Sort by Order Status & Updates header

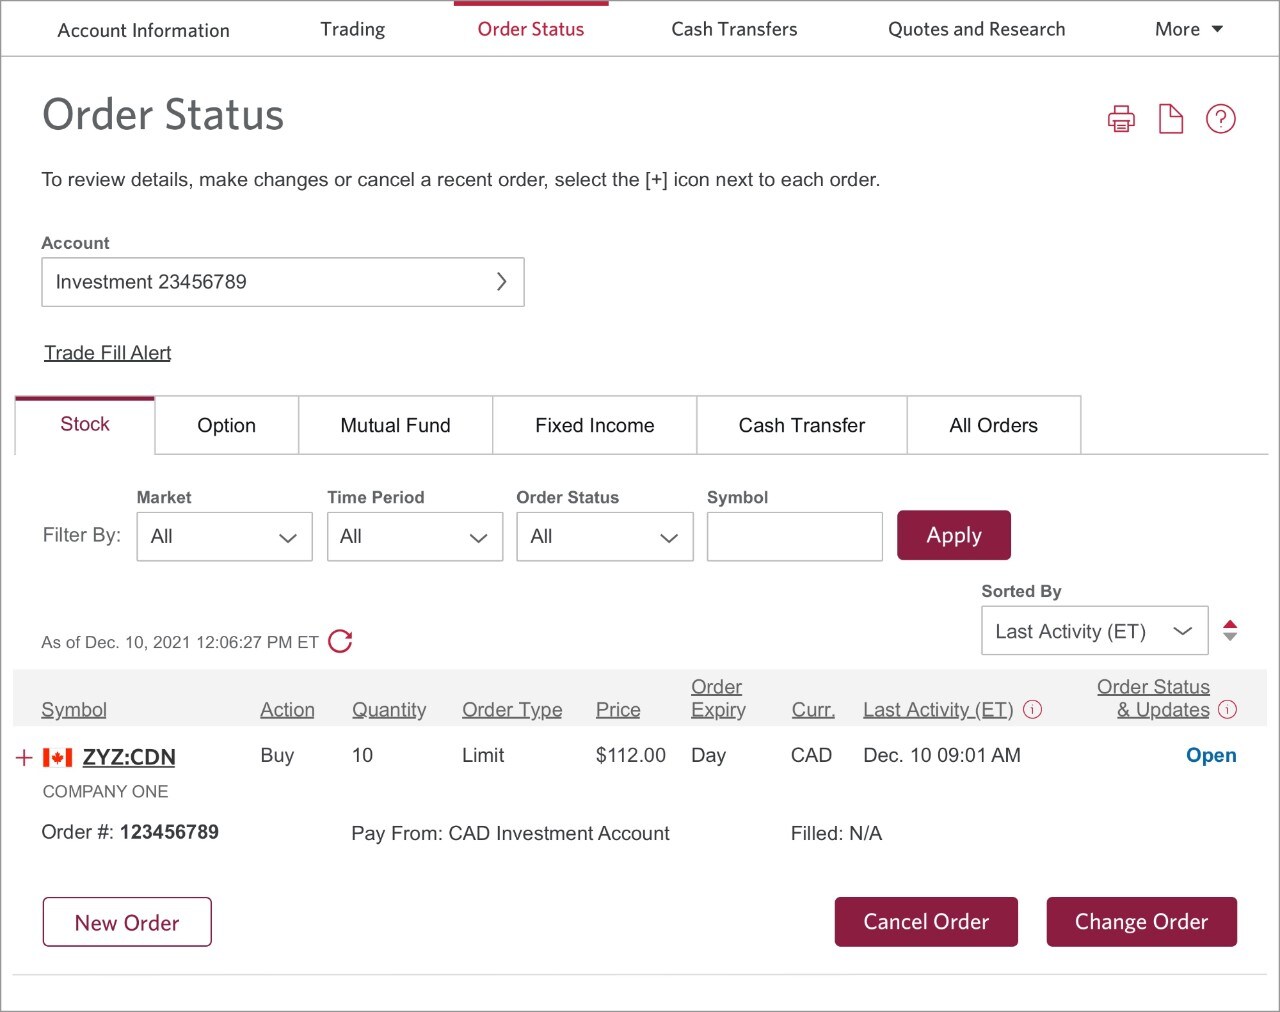coord(1153,698)
